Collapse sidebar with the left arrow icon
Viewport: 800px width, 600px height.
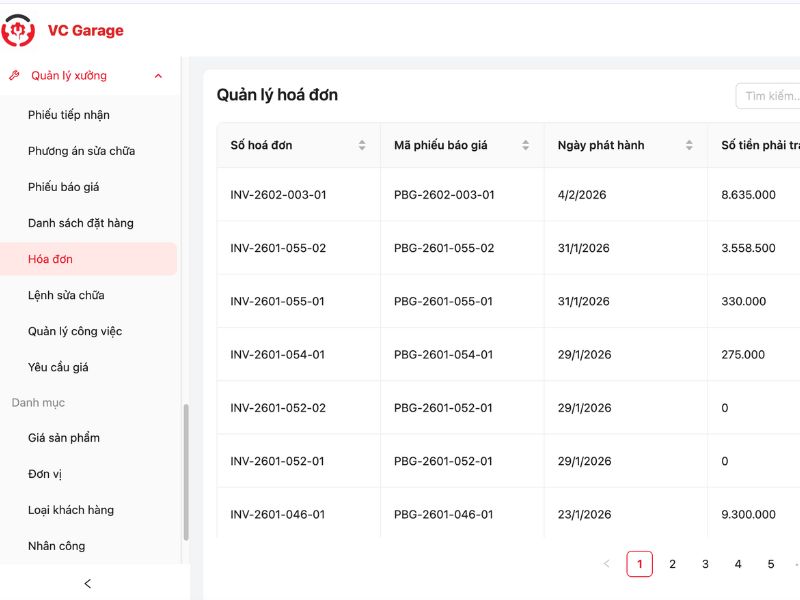(88, 583)
